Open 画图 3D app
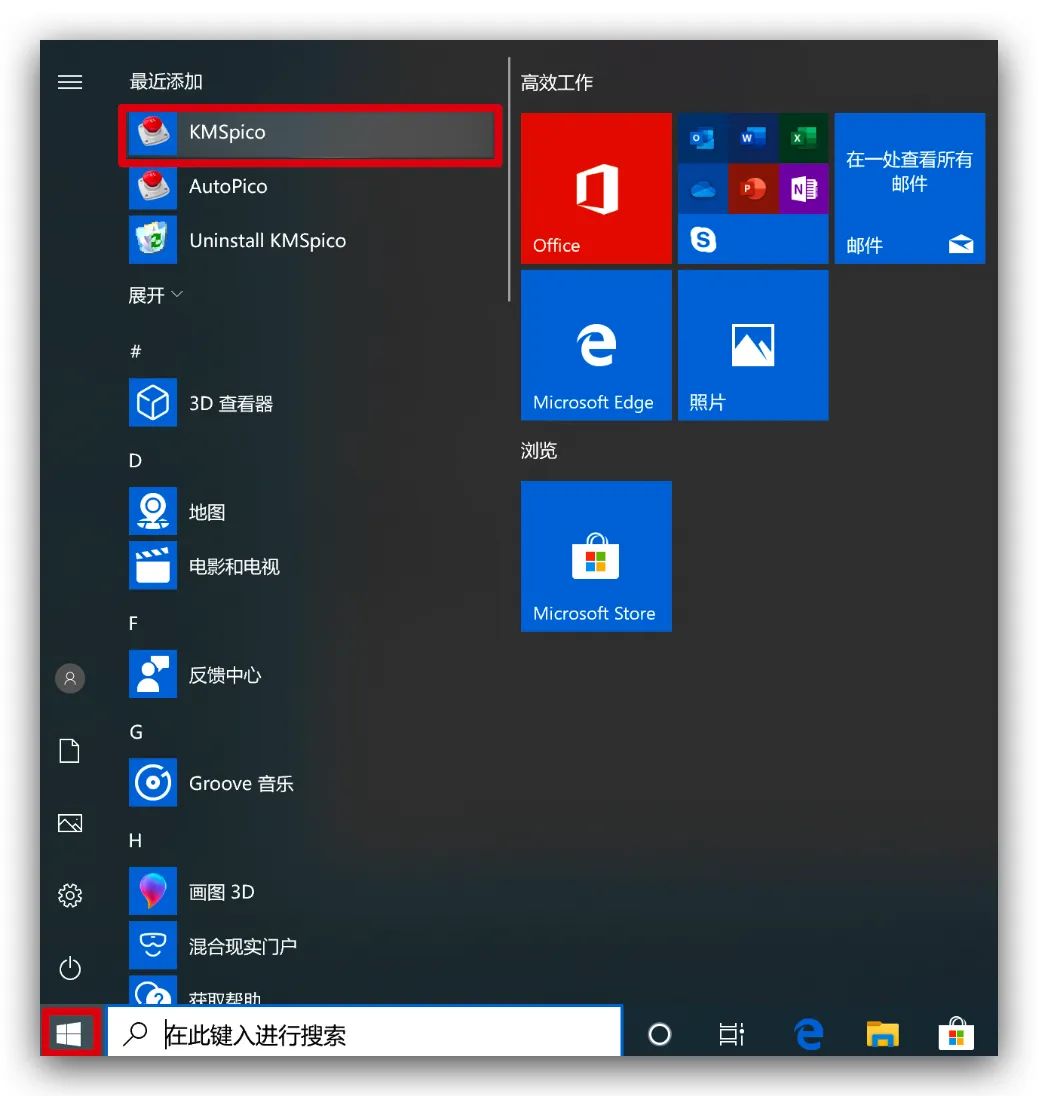The image size is (1038, 1096). [x=310, y=892]
